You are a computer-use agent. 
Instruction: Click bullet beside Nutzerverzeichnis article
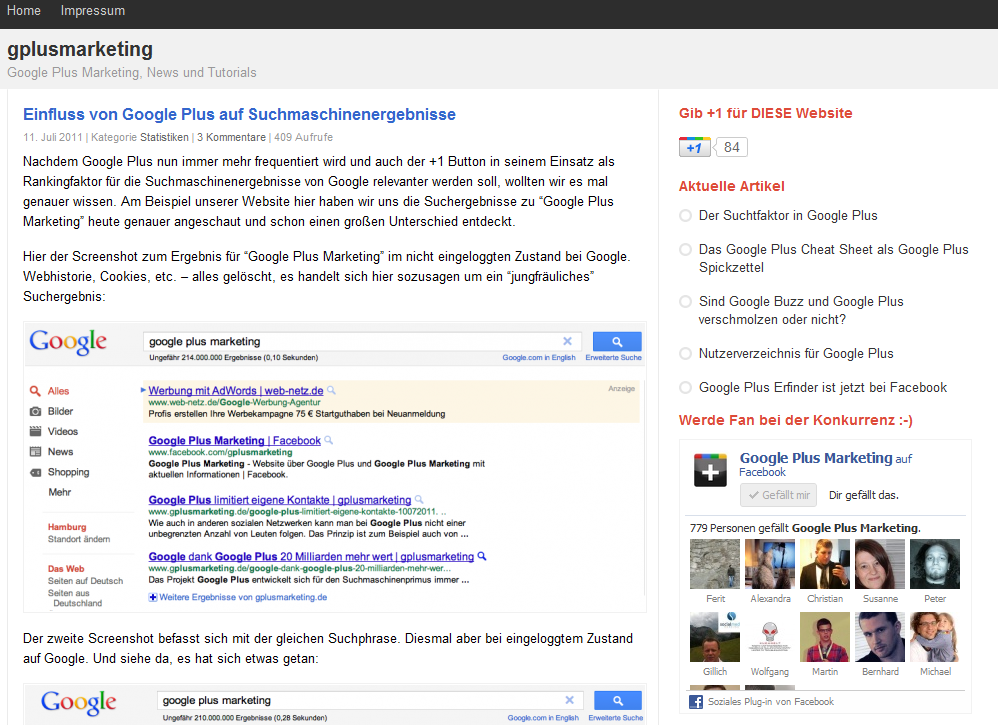click(x=685, y=353)
